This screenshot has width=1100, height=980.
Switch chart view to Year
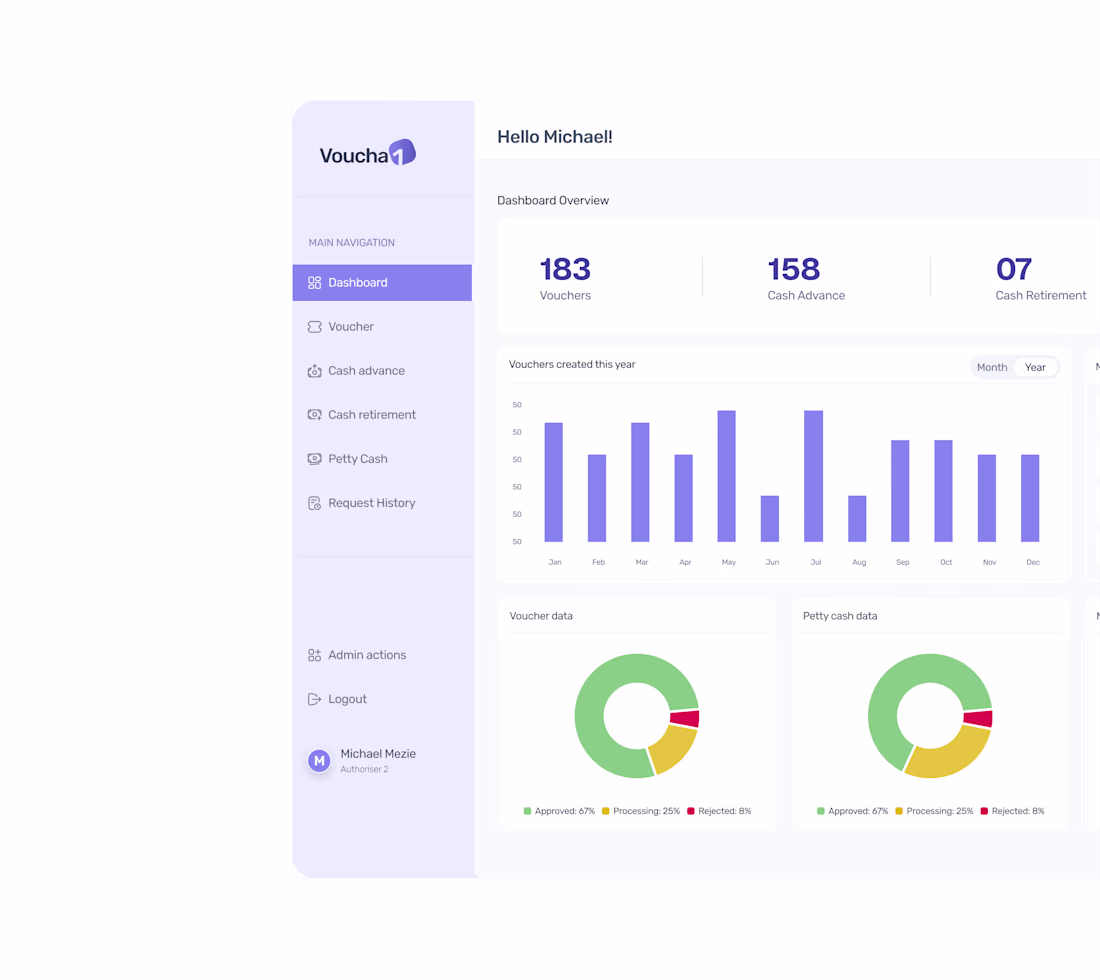pyautogui.click(x=1035, y=368)
